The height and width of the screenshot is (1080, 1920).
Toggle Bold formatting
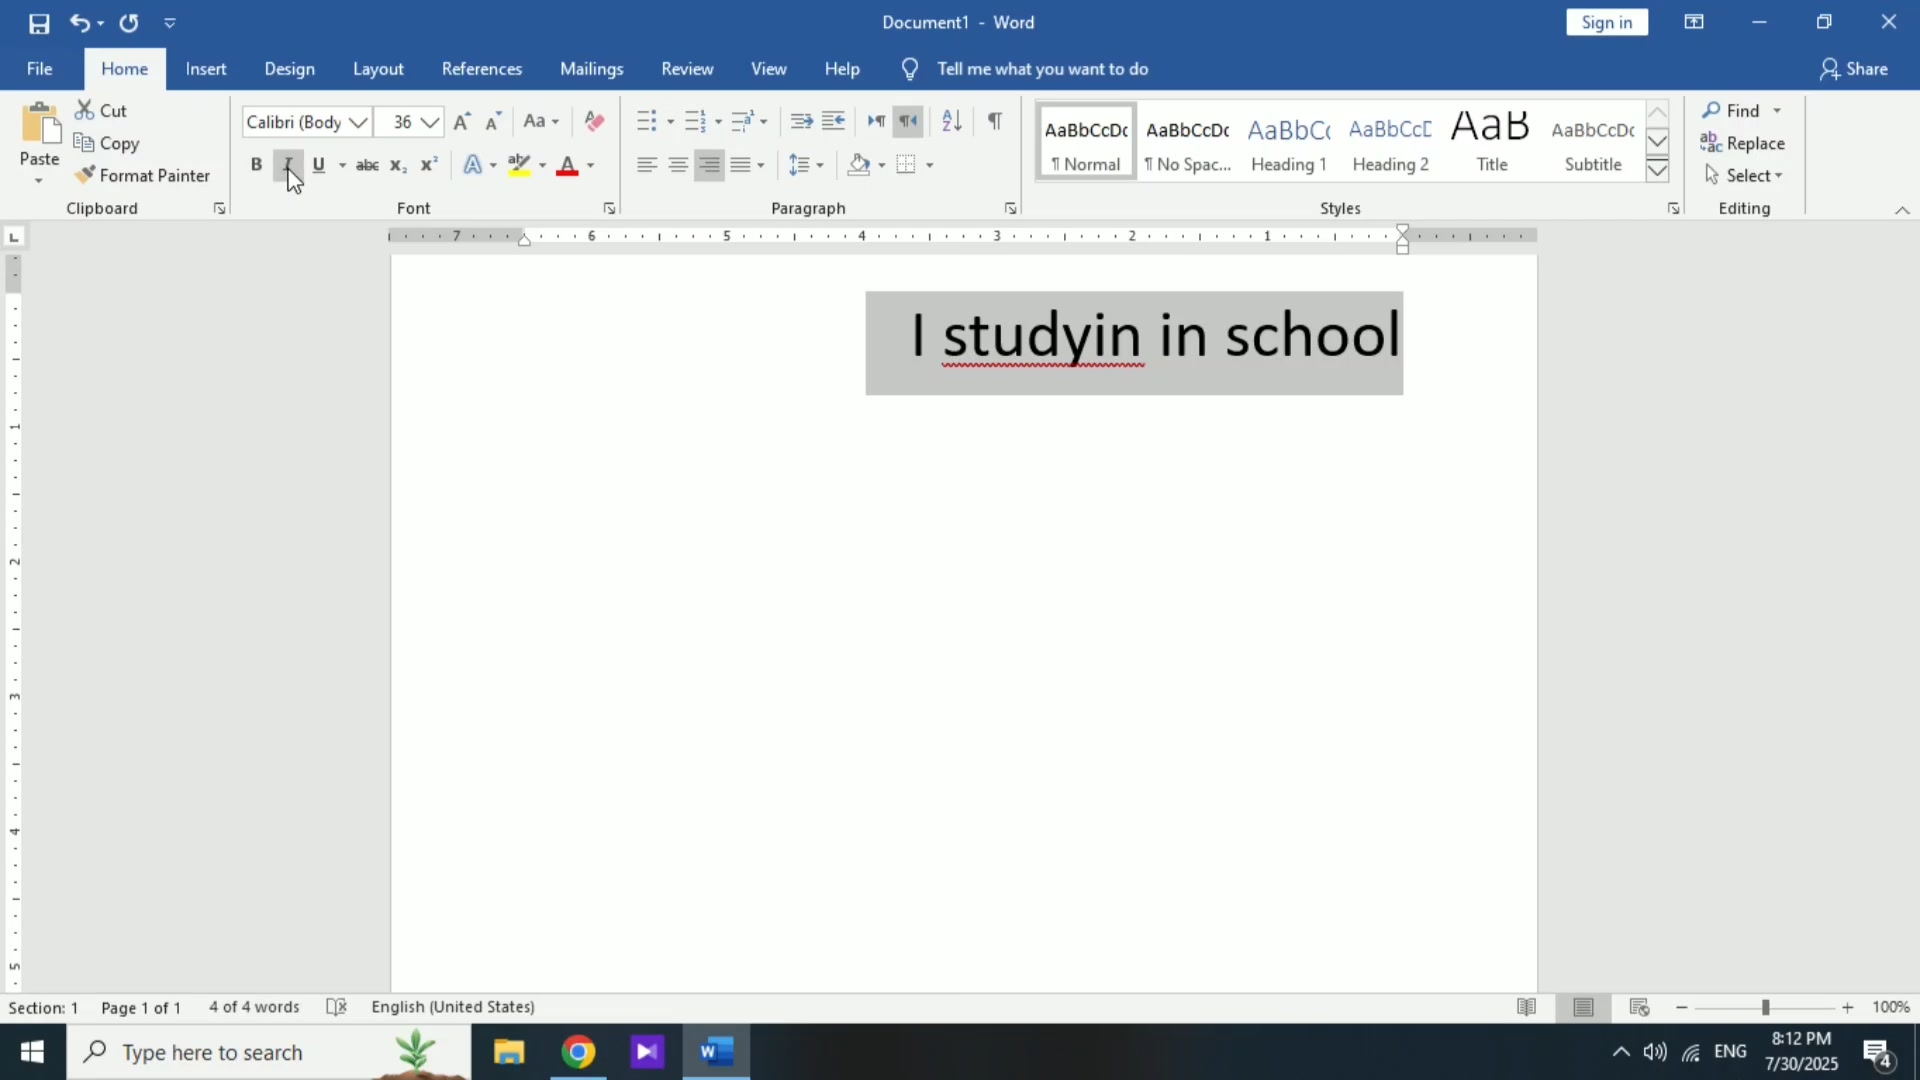pos(256,165)
